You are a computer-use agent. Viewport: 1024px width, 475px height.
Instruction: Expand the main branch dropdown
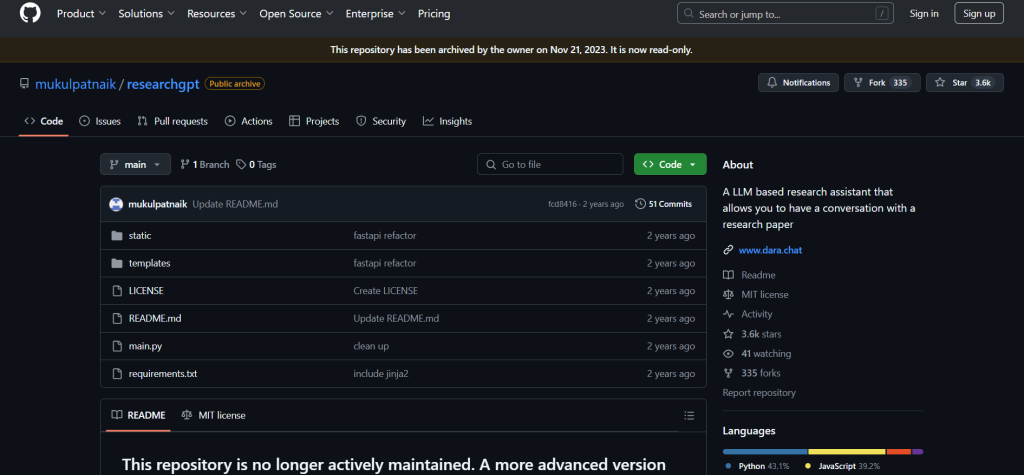click(x=135, y=164)
